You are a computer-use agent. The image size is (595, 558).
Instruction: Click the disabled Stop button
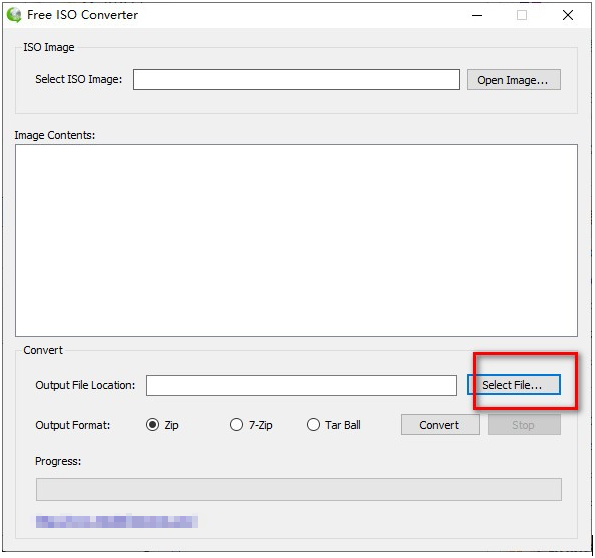click(x=524, y=425)
